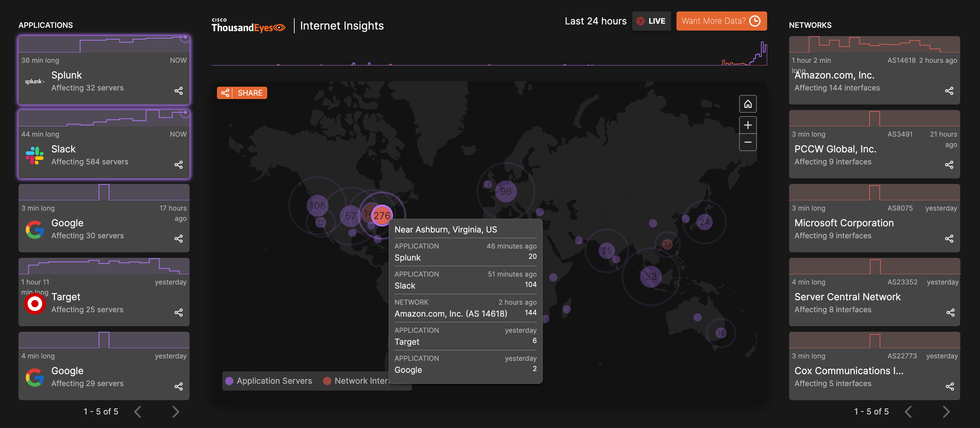Click the 276 cluster on map
This screenshot has width=980, height=428.
click(381, 215)
